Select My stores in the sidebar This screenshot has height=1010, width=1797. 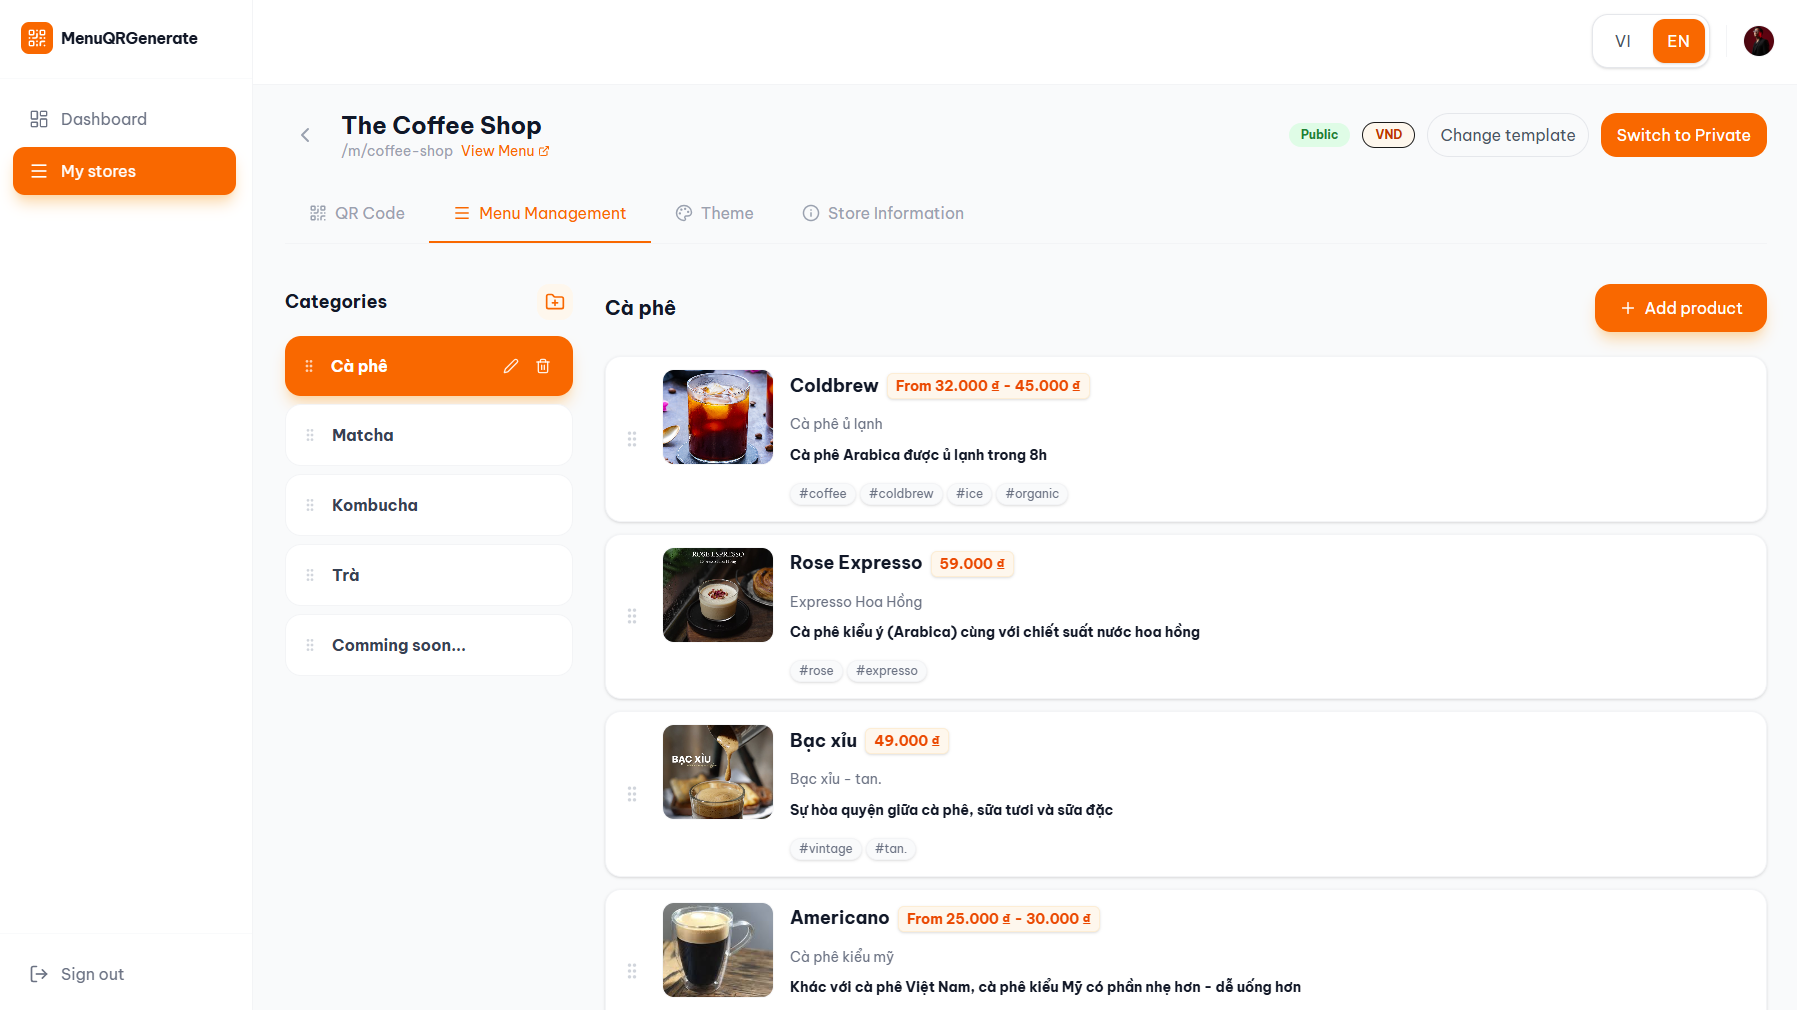coord(124,171)
